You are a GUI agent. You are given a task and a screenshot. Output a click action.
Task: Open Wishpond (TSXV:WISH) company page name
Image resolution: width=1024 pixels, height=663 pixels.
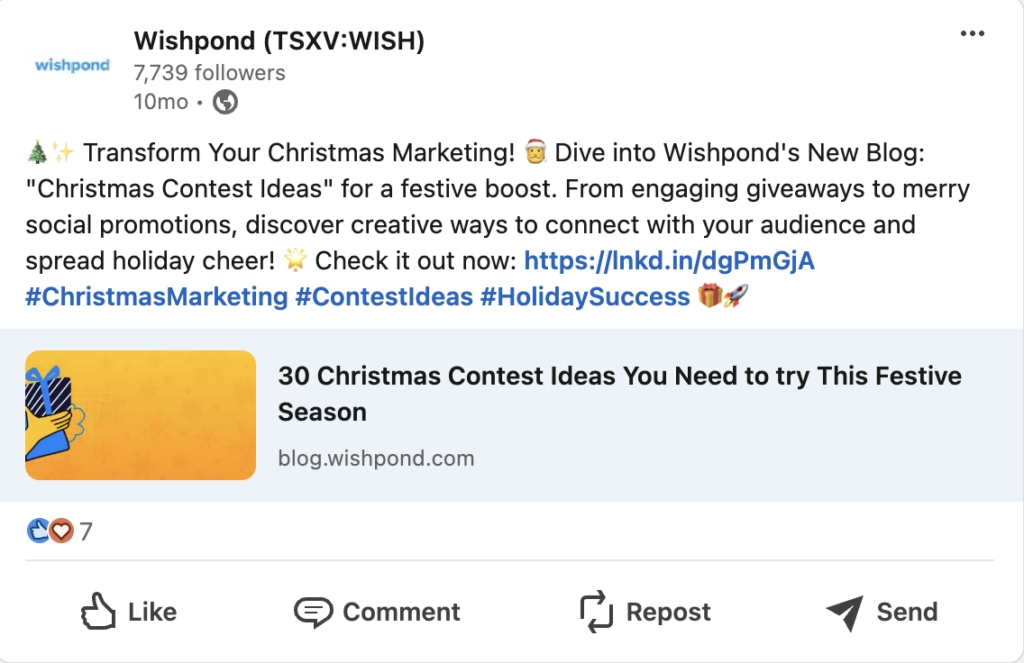(279, 41)
